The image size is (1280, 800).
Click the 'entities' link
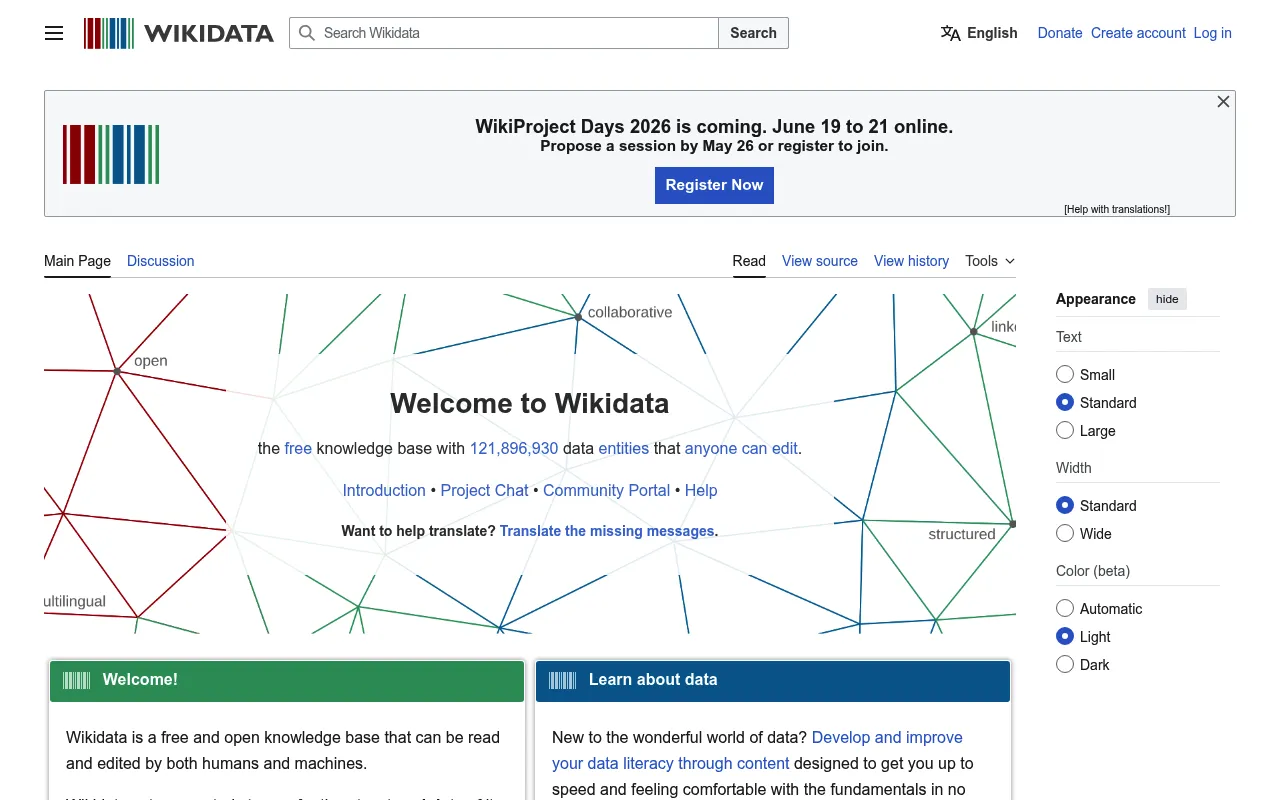click(x=623, y=448)
